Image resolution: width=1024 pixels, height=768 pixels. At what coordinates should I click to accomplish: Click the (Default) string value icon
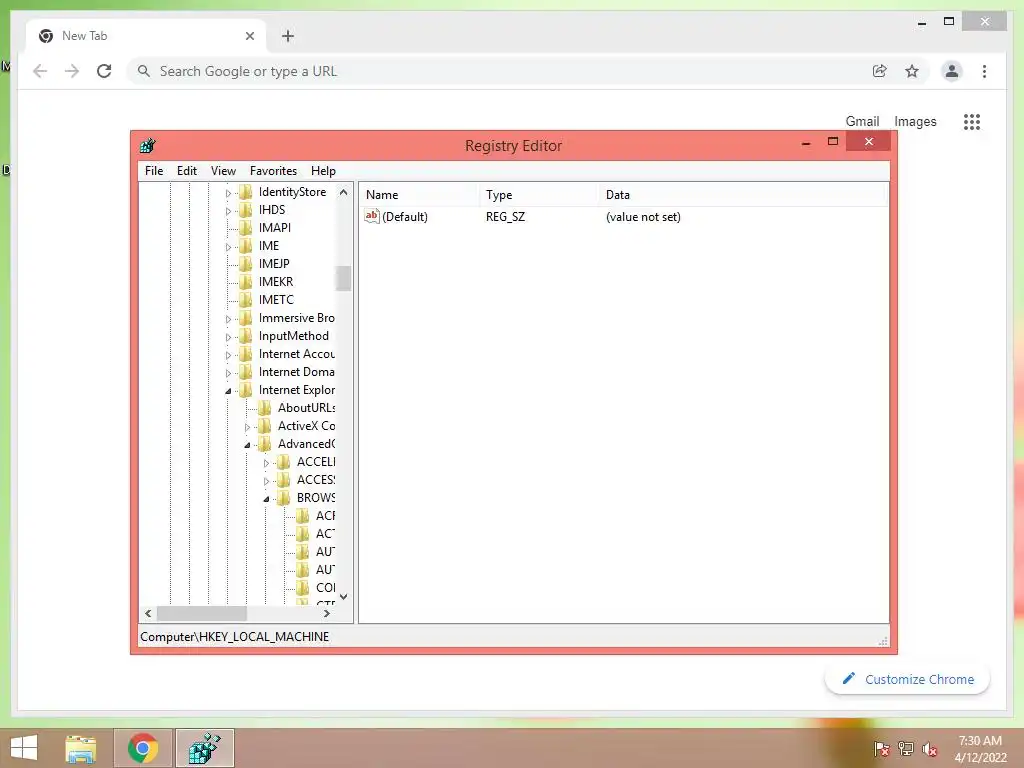point(372,216)
